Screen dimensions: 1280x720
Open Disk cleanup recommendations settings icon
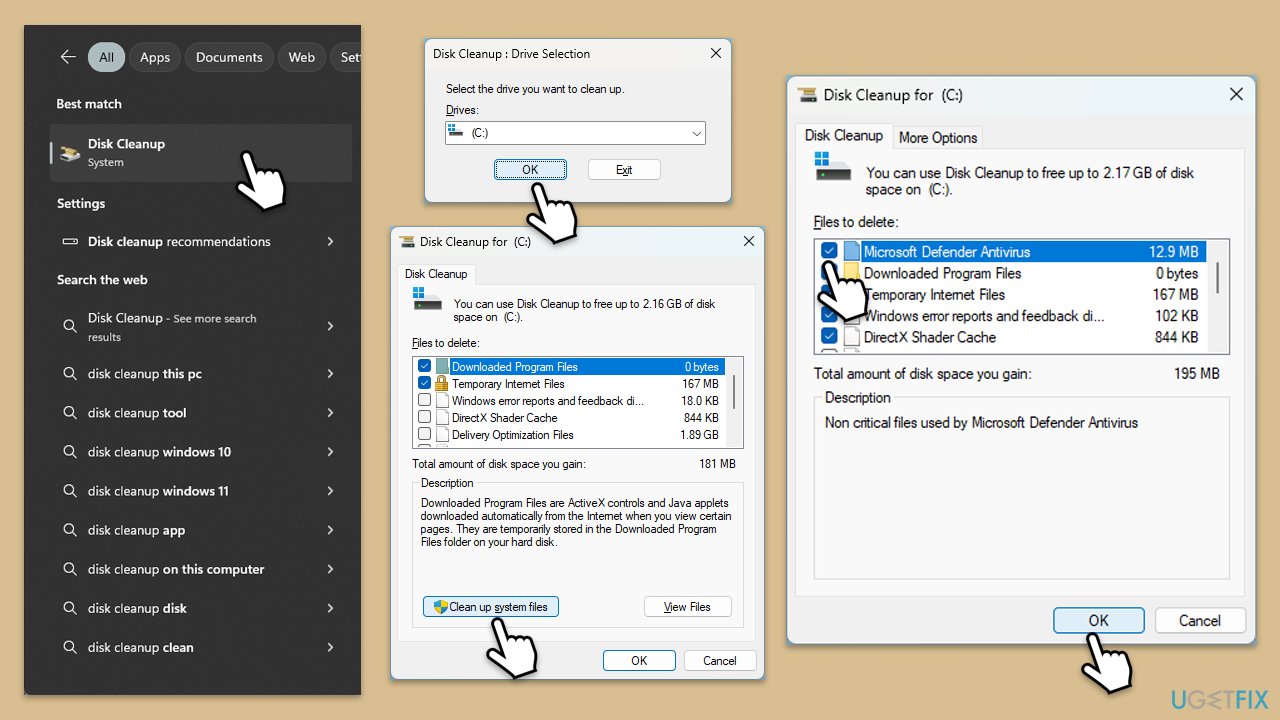(69, 241)
